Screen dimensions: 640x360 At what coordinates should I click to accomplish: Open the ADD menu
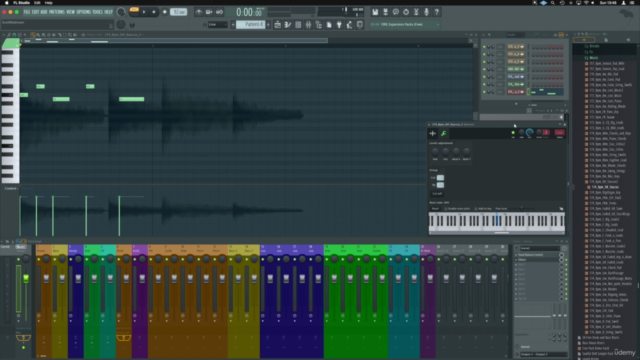[44, 12]
